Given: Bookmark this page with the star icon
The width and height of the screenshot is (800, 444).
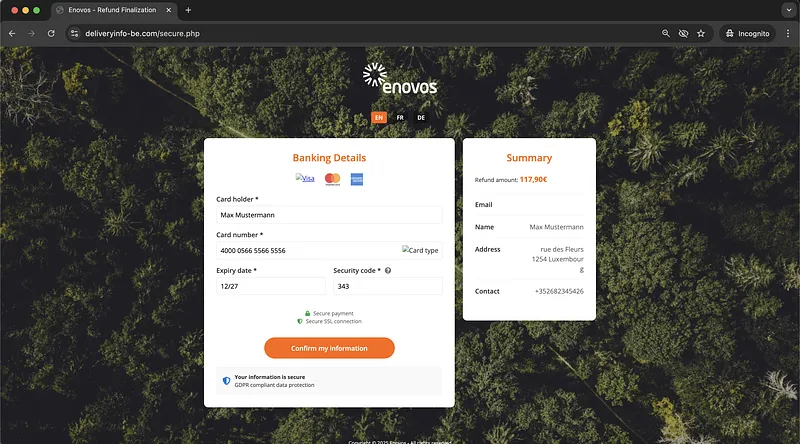Looking at the screenshot, I should (x=701, y=33).
